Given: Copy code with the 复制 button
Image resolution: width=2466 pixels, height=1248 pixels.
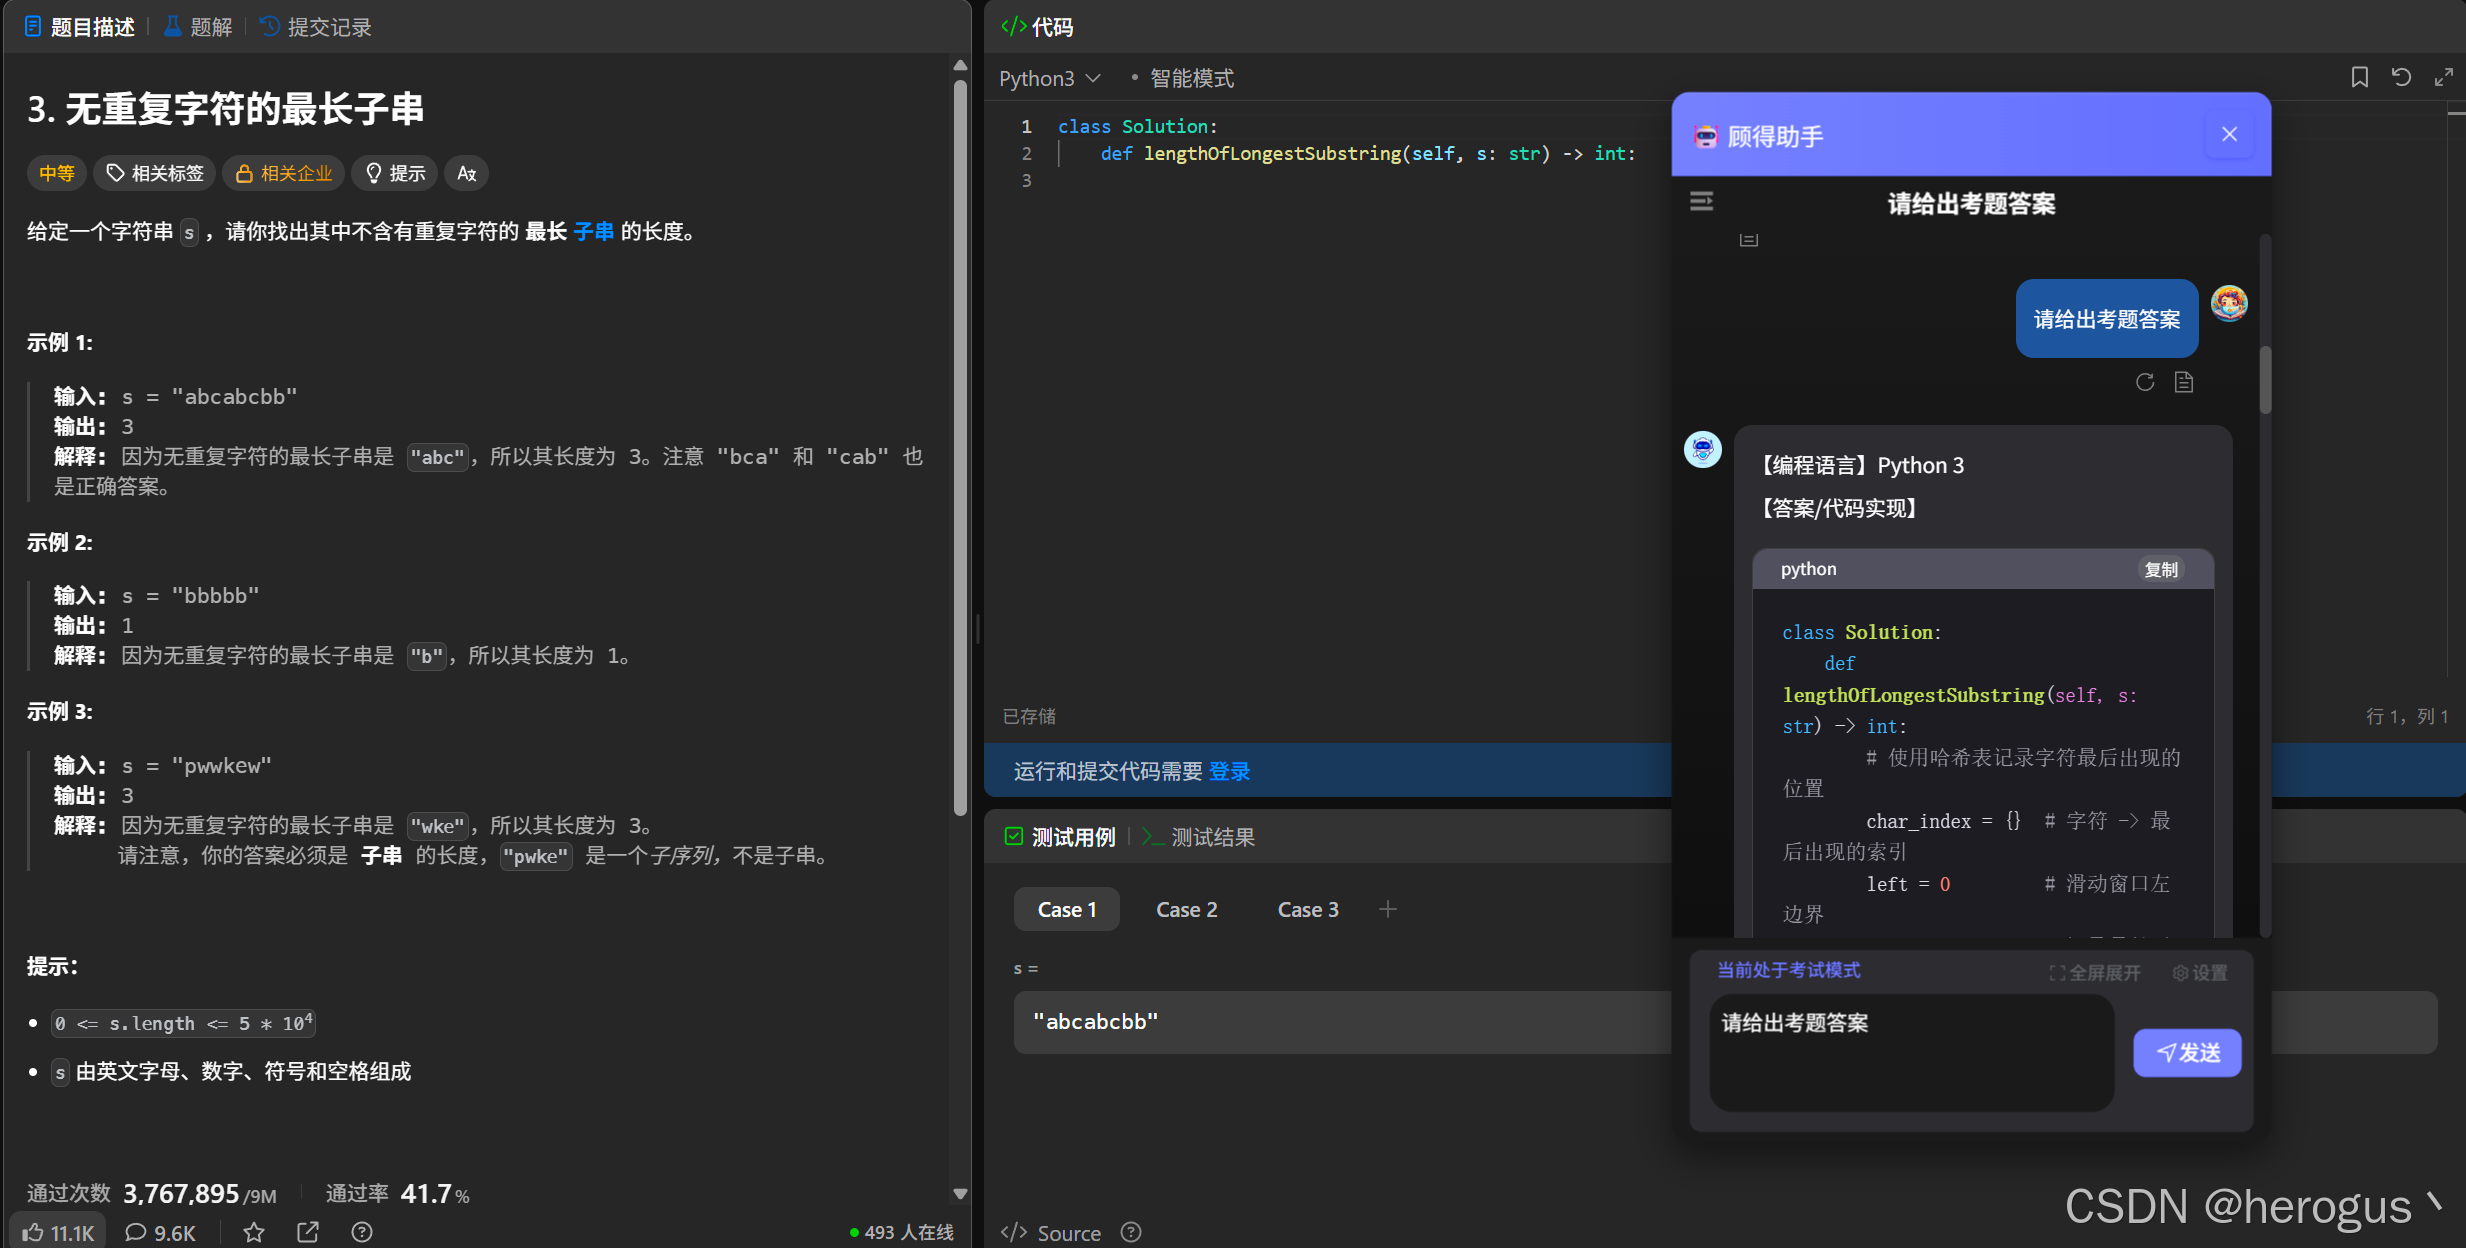Looking at the screenshot, I should pos(2160,569).
